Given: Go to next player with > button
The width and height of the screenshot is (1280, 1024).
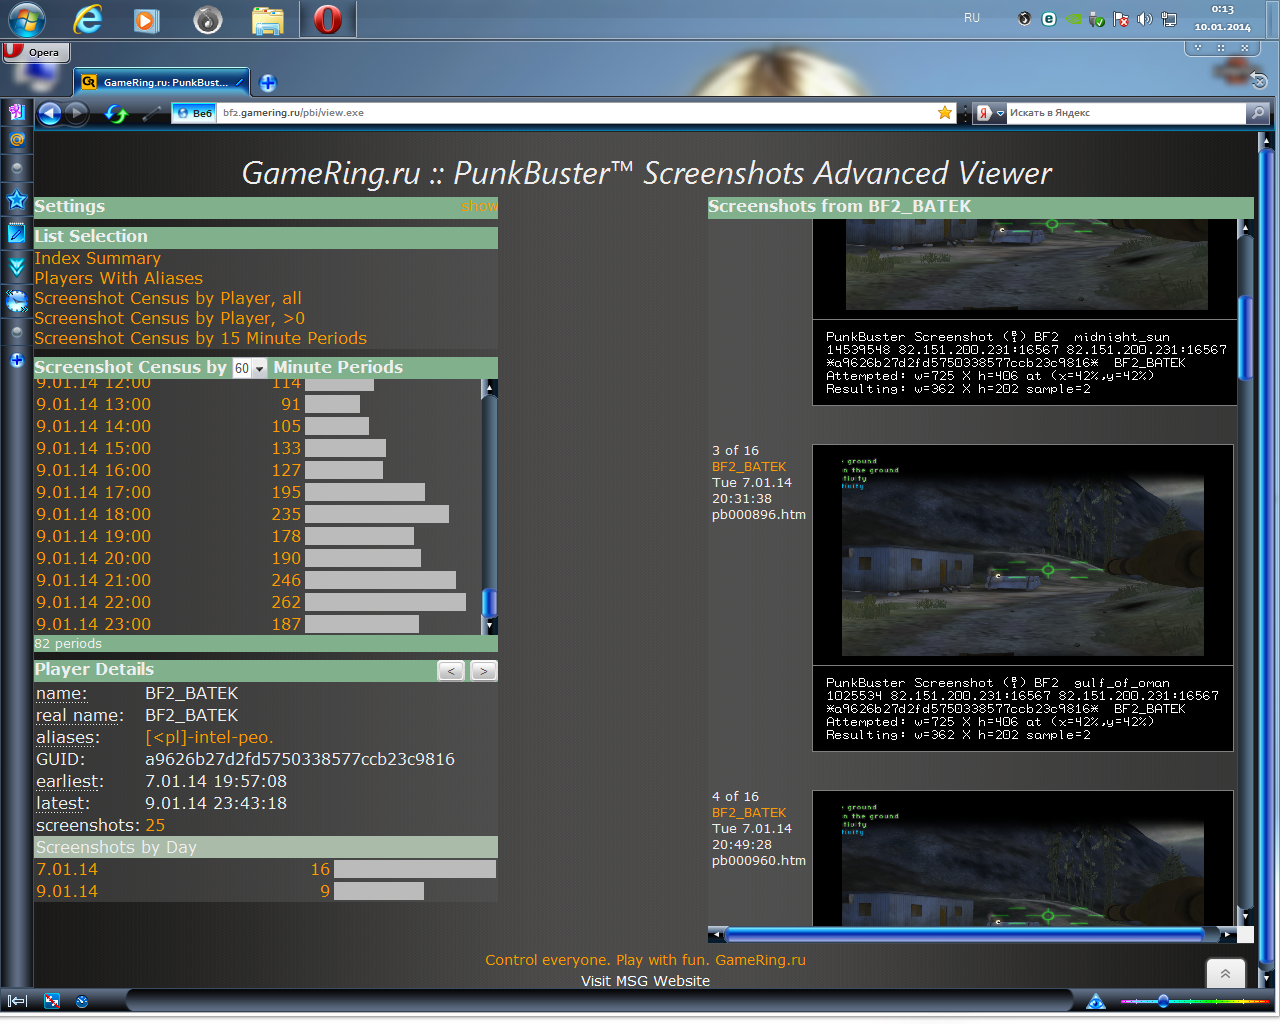Looking at the screenshot, I should click(x=483, y=671).
